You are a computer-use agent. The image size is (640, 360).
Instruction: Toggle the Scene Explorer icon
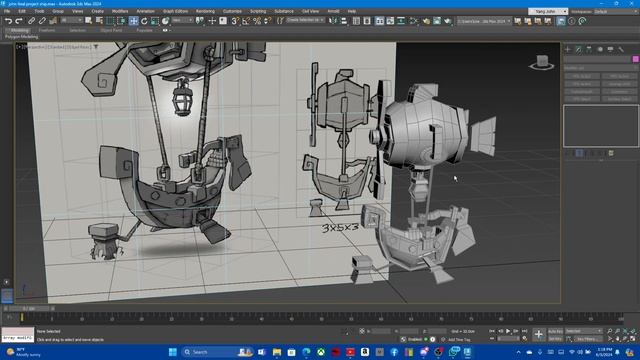pos(356,21)
